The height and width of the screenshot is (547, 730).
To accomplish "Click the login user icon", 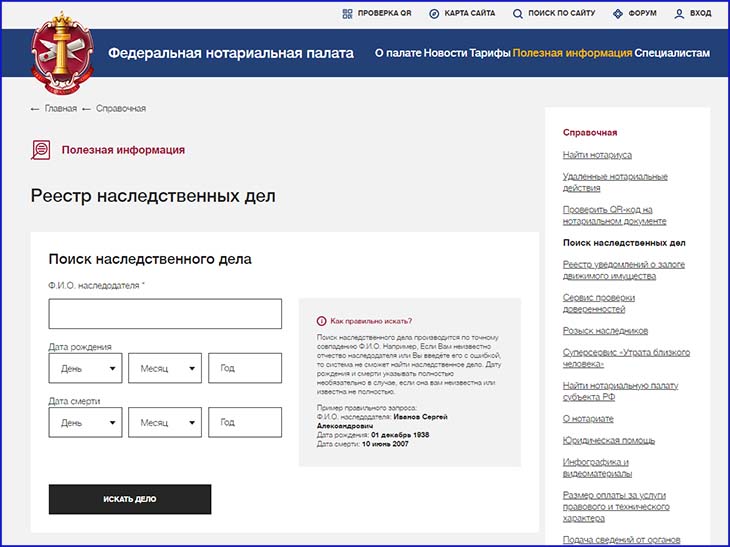I will click(x=679, y=14).
